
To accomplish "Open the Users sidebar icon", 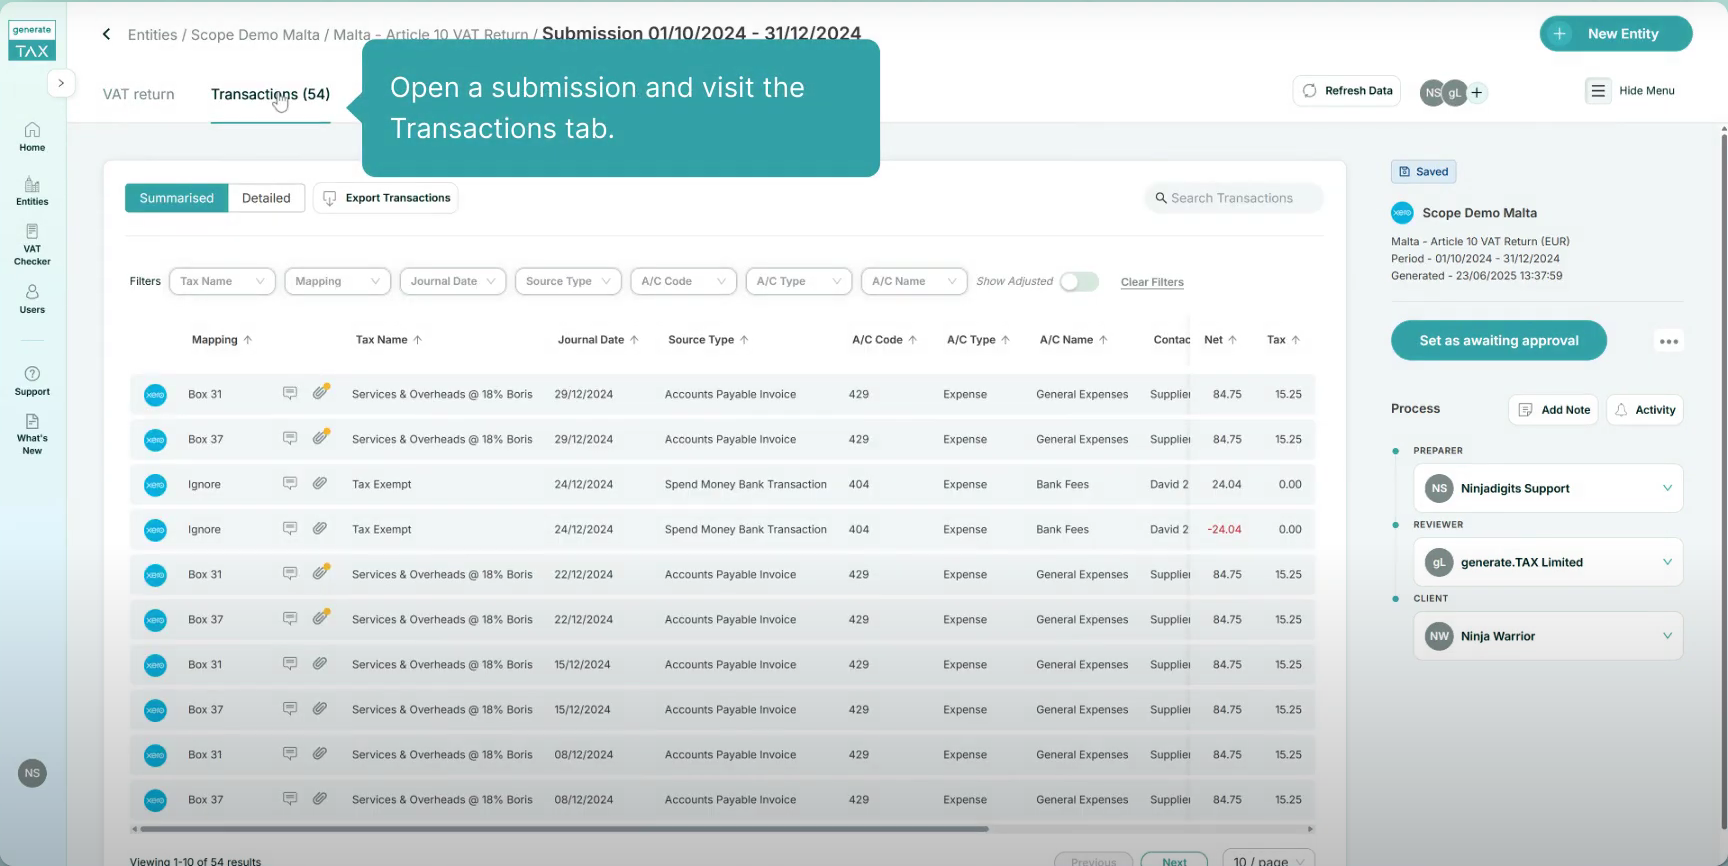I will pos(32,298).
